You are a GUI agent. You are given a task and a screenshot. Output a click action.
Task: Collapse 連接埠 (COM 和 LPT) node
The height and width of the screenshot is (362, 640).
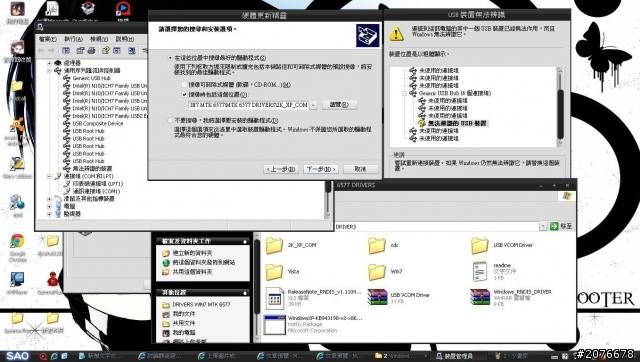click(x=49, y=176)
